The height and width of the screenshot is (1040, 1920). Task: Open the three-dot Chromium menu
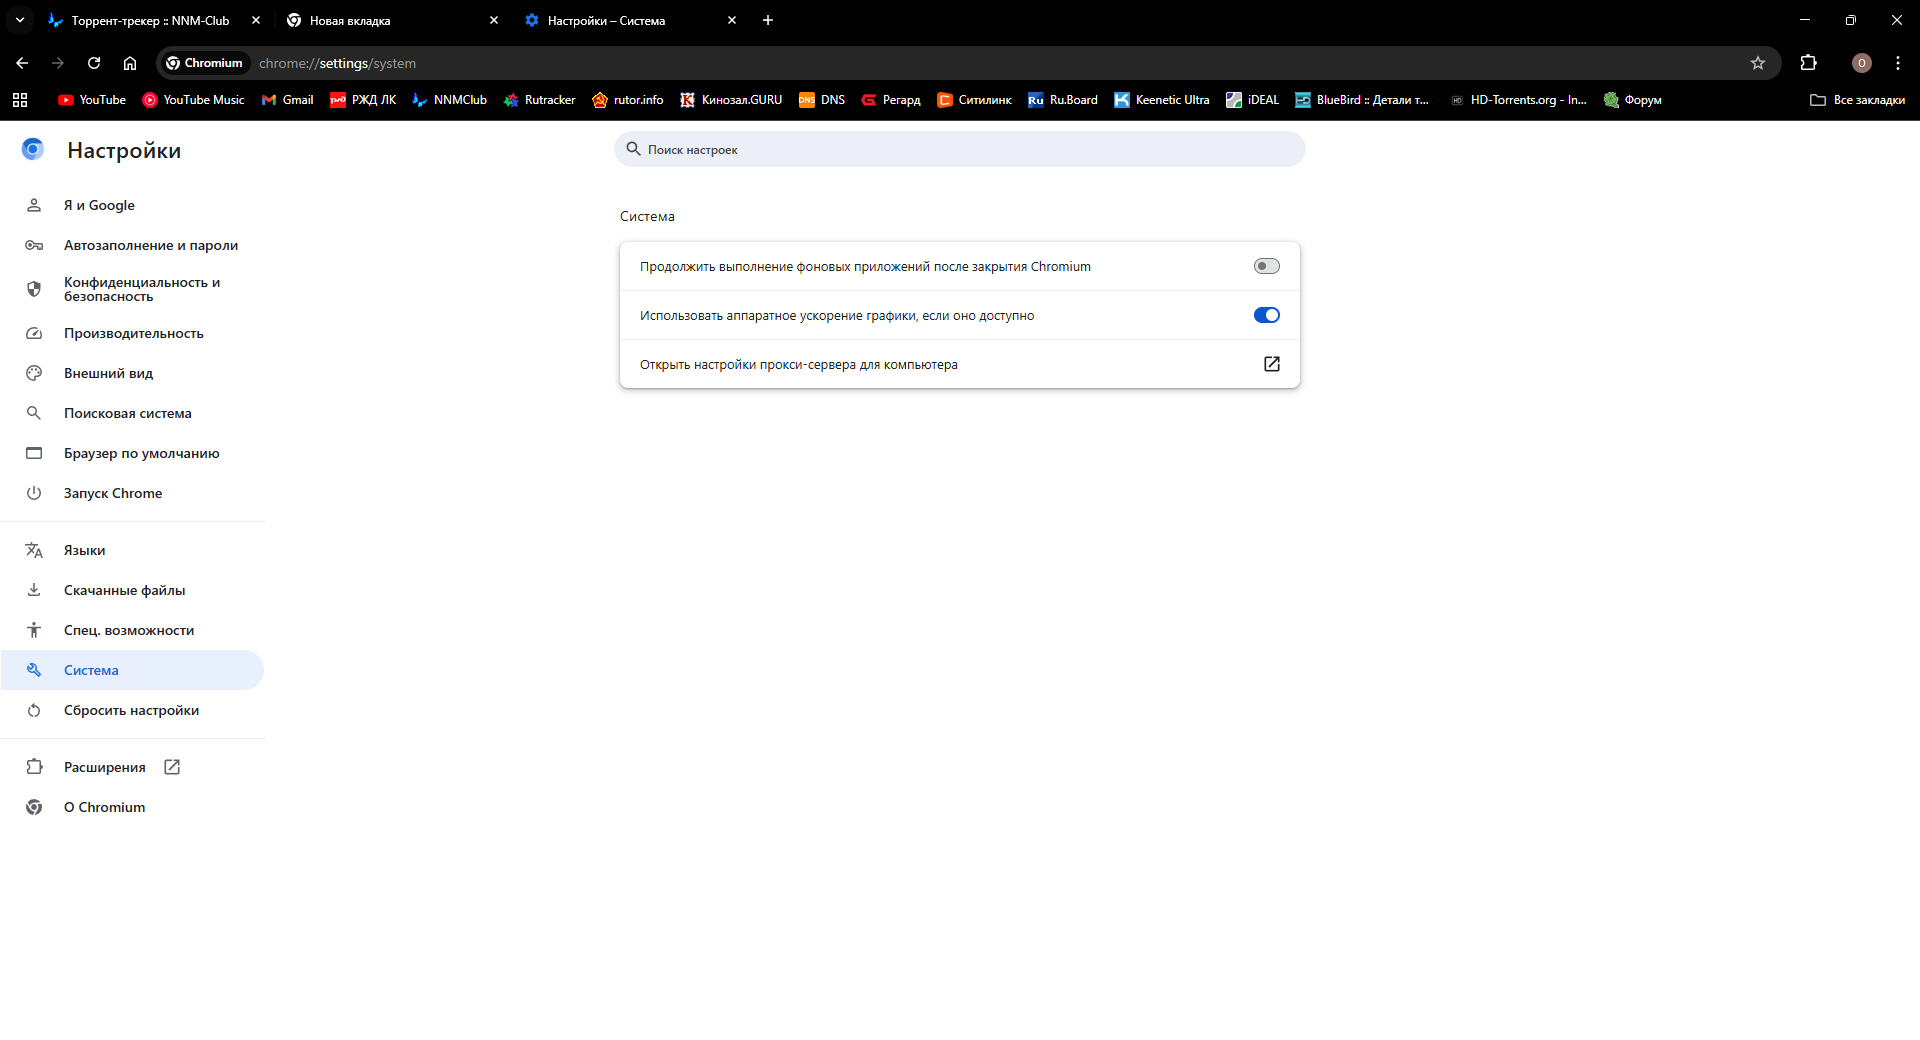point(1897,63)
